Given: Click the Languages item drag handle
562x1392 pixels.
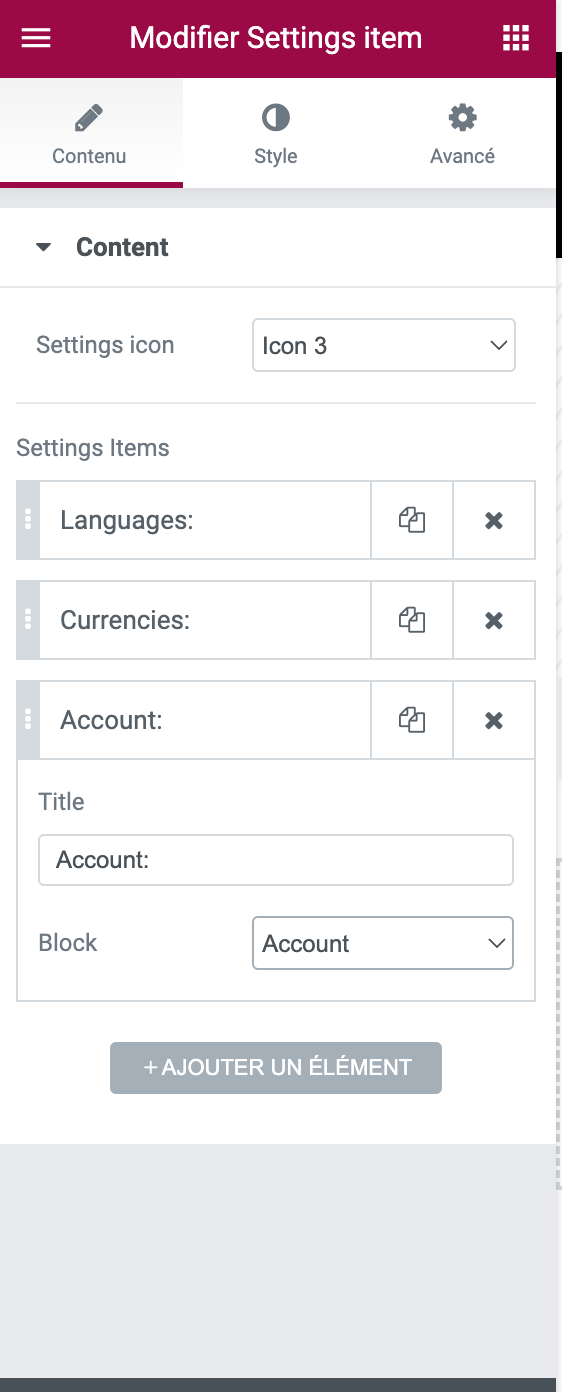Looking at the screenshot, I should [x=28, y=520].
